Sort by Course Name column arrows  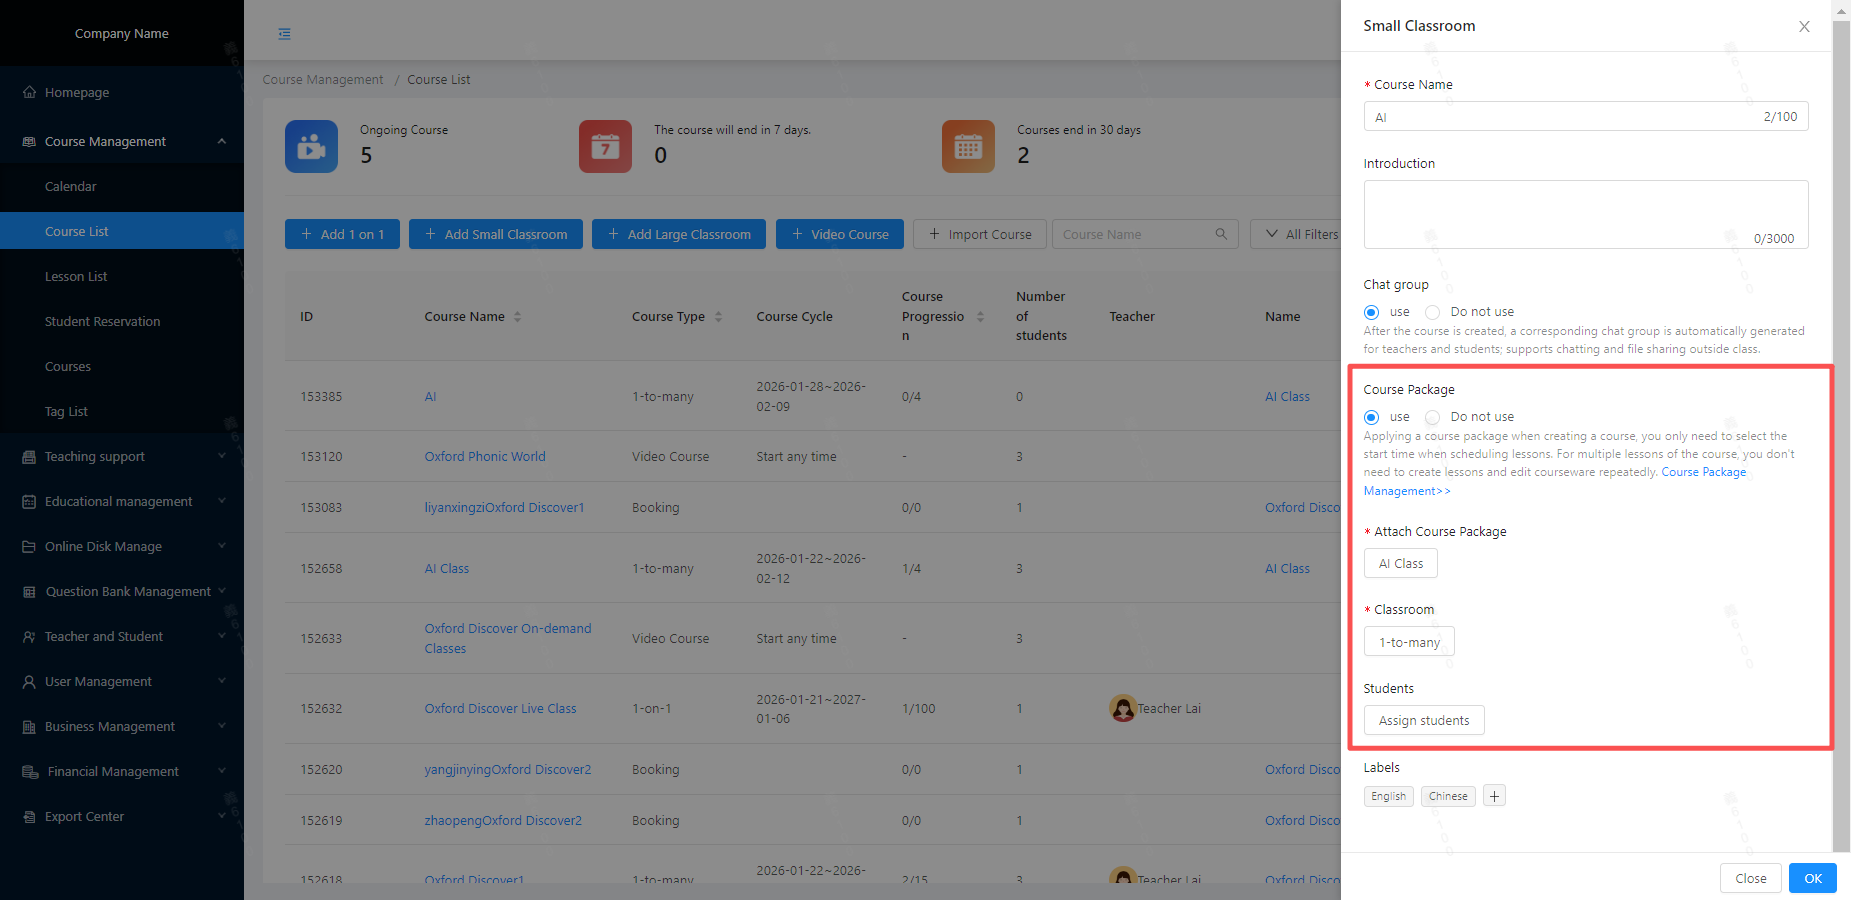click(518, 317)
